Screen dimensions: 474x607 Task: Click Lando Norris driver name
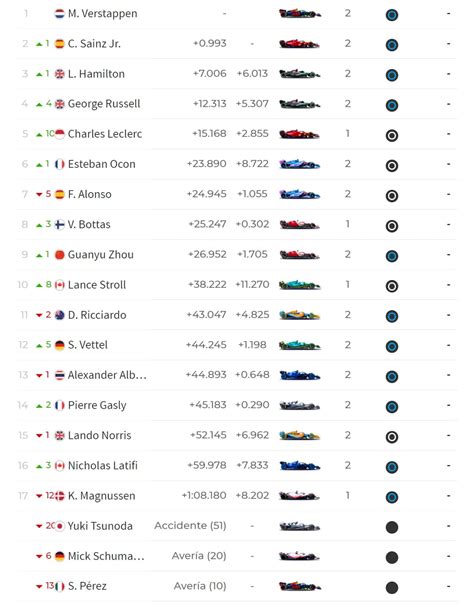coord(100,435)
